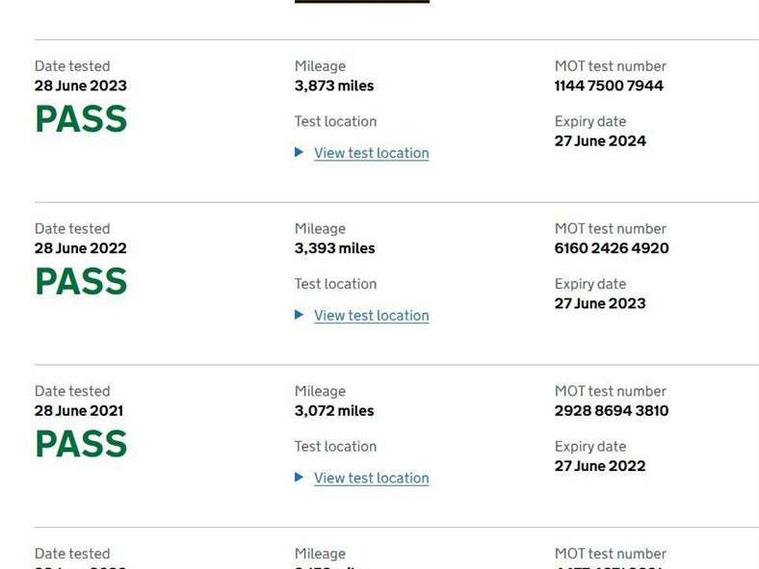
Task: Expand the disclosure triangle for 28 June 2021 test location
Action: click(x=299, y=477)
